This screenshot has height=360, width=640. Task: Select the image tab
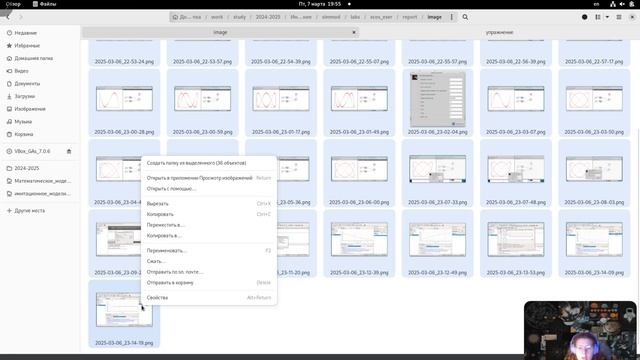pyautogui.click(x=220, y=32)
